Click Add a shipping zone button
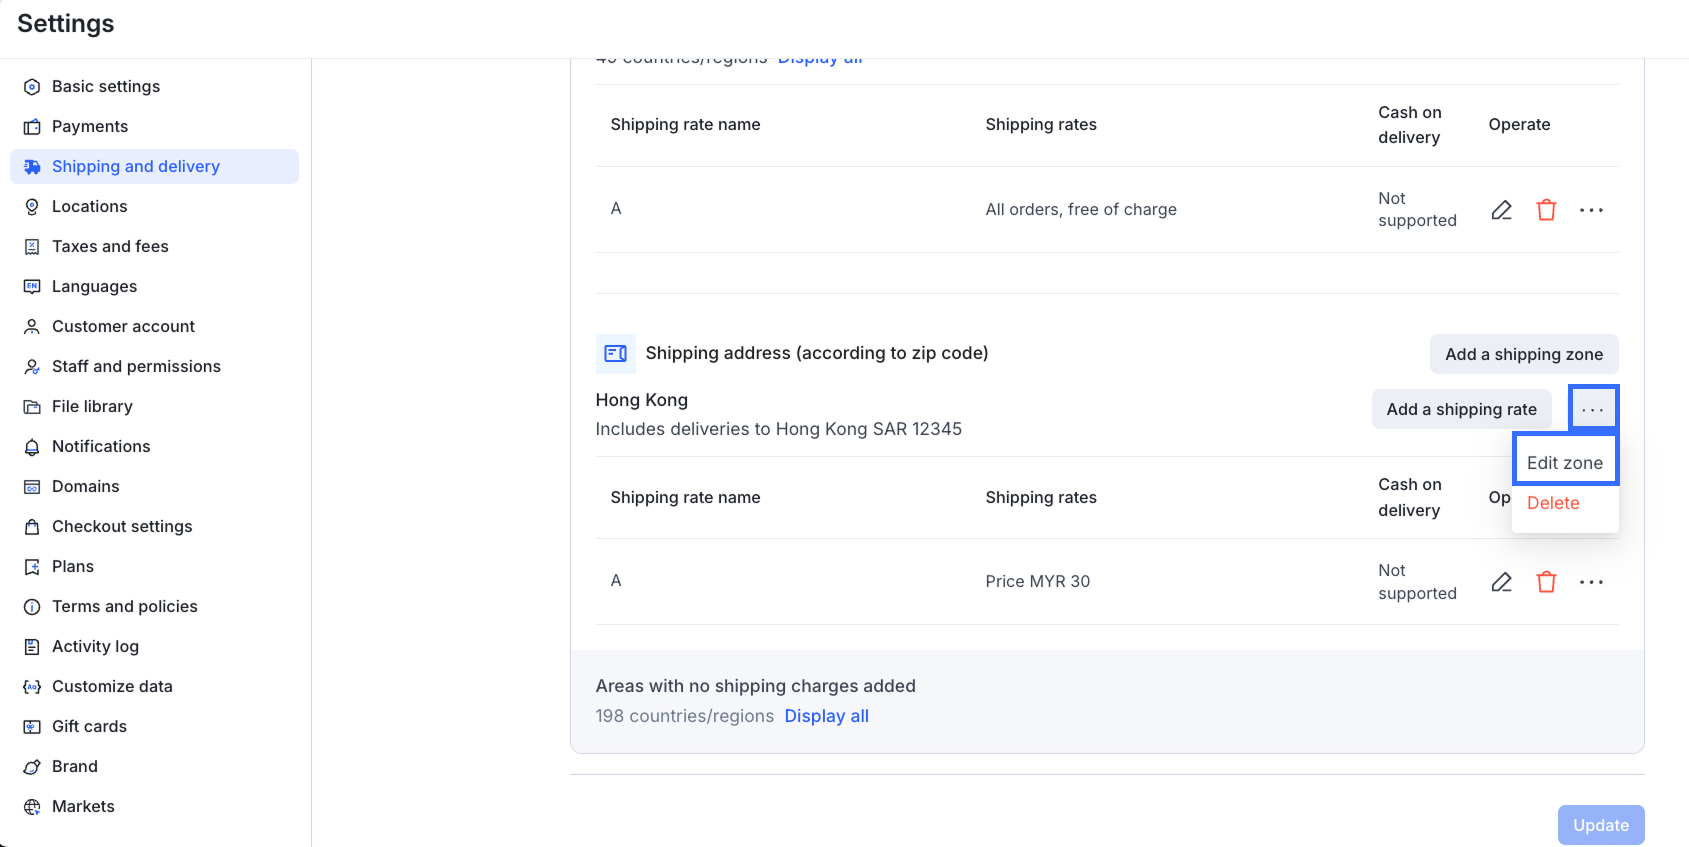Screen dimensions: 1689x847 pos(1523,354)
